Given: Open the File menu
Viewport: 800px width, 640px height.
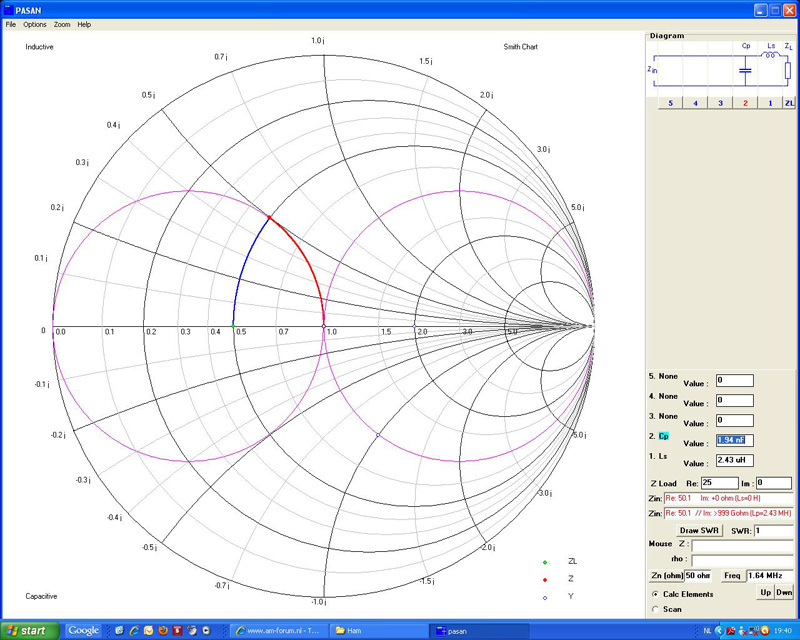Looking at the screenshot, I should pyautogui.click(x=10, y=24).
